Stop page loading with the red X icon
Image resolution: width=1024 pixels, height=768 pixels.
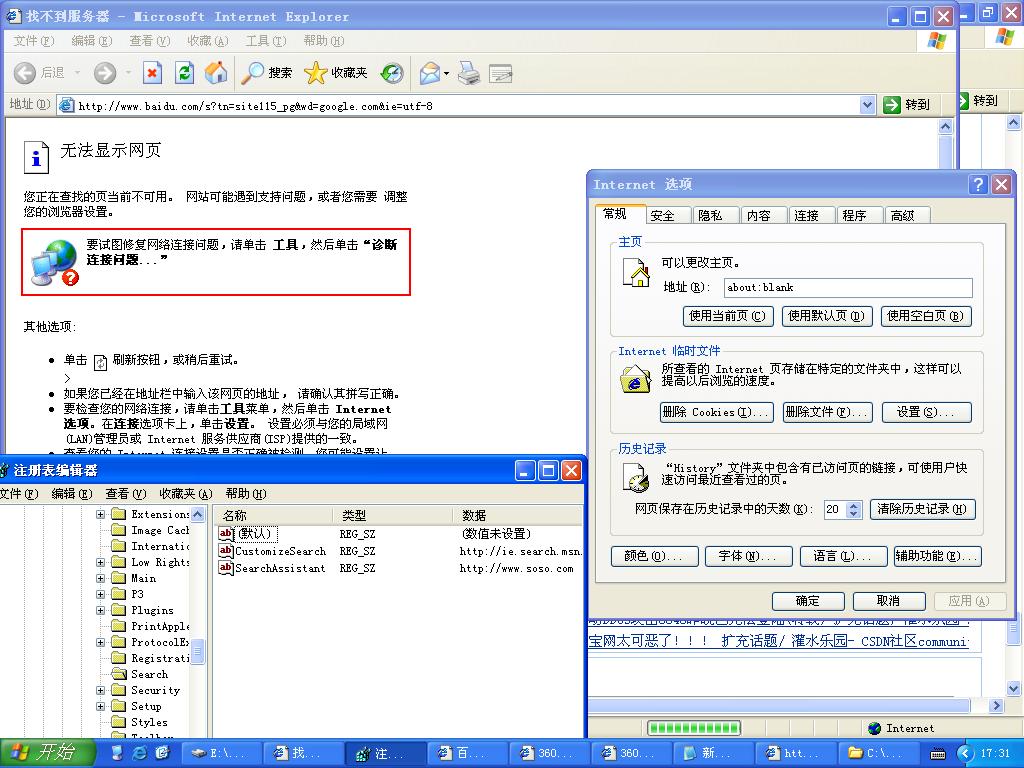coord(152,73)
